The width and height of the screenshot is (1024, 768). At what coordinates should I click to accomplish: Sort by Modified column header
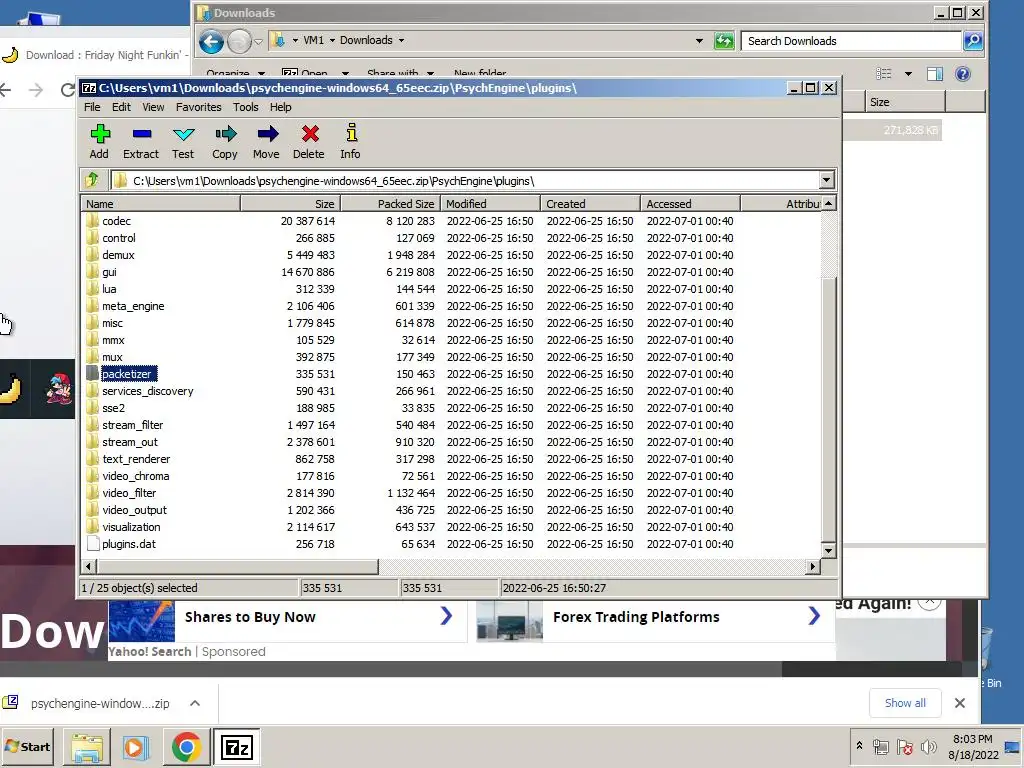(x=490, y=204)
